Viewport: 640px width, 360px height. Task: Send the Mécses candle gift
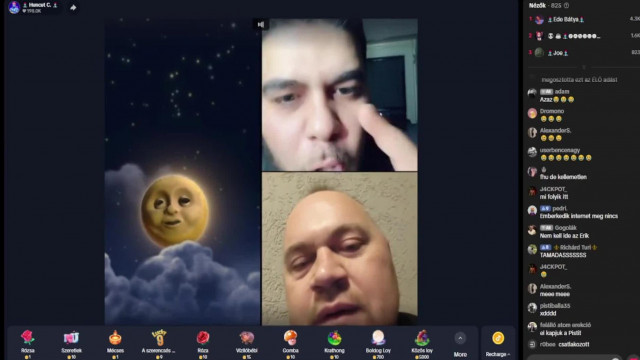point(115,344)
